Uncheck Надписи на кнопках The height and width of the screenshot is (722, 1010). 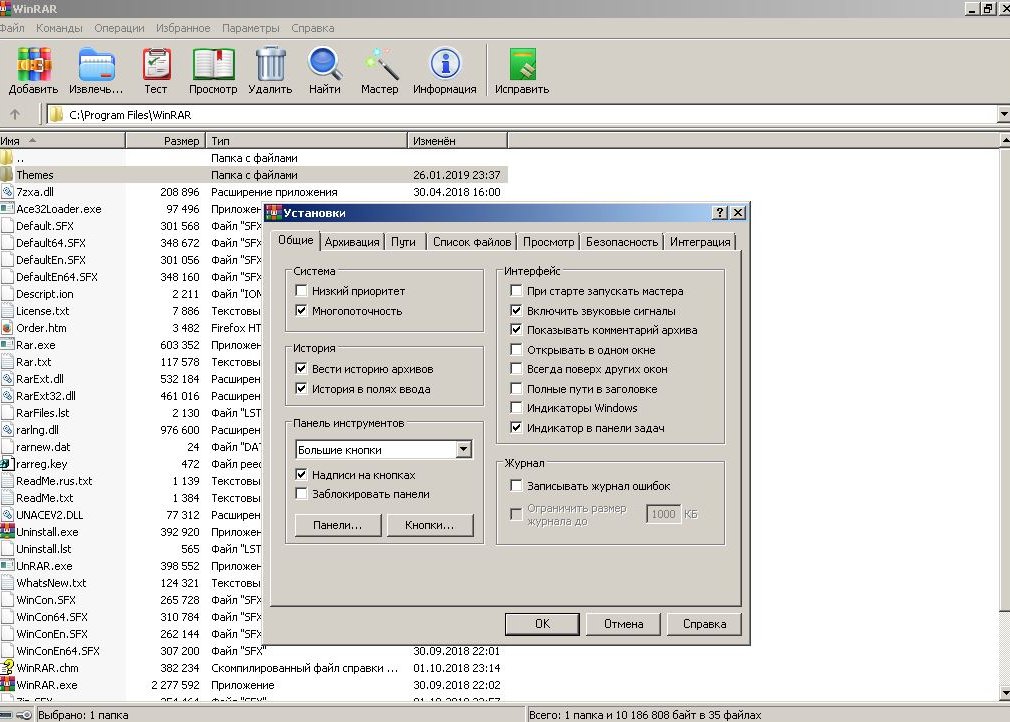click(x=301, y=475)
